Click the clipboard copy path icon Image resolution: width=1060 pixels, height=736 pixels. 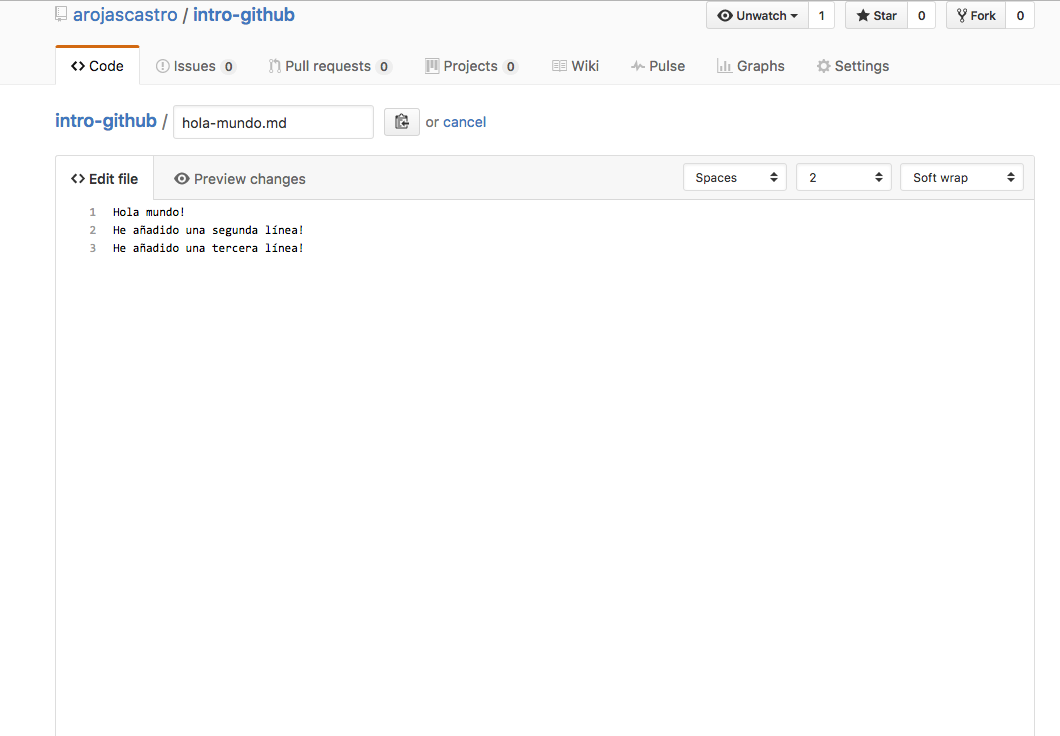(x=401, y=122)
